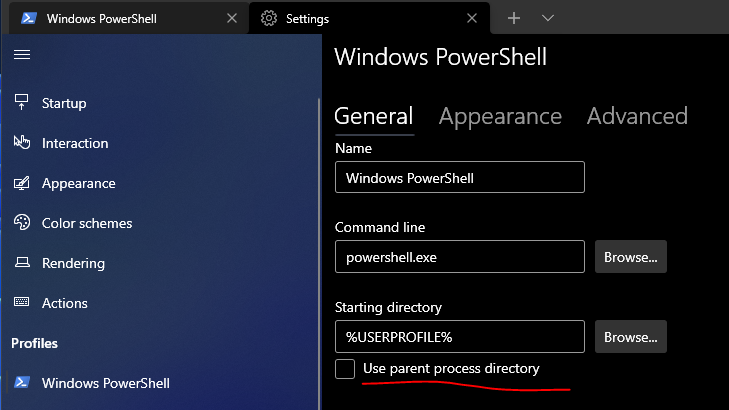Screen dimensions: 729x410
Task: Click the Starting directory input field
Action: [460, 337]
